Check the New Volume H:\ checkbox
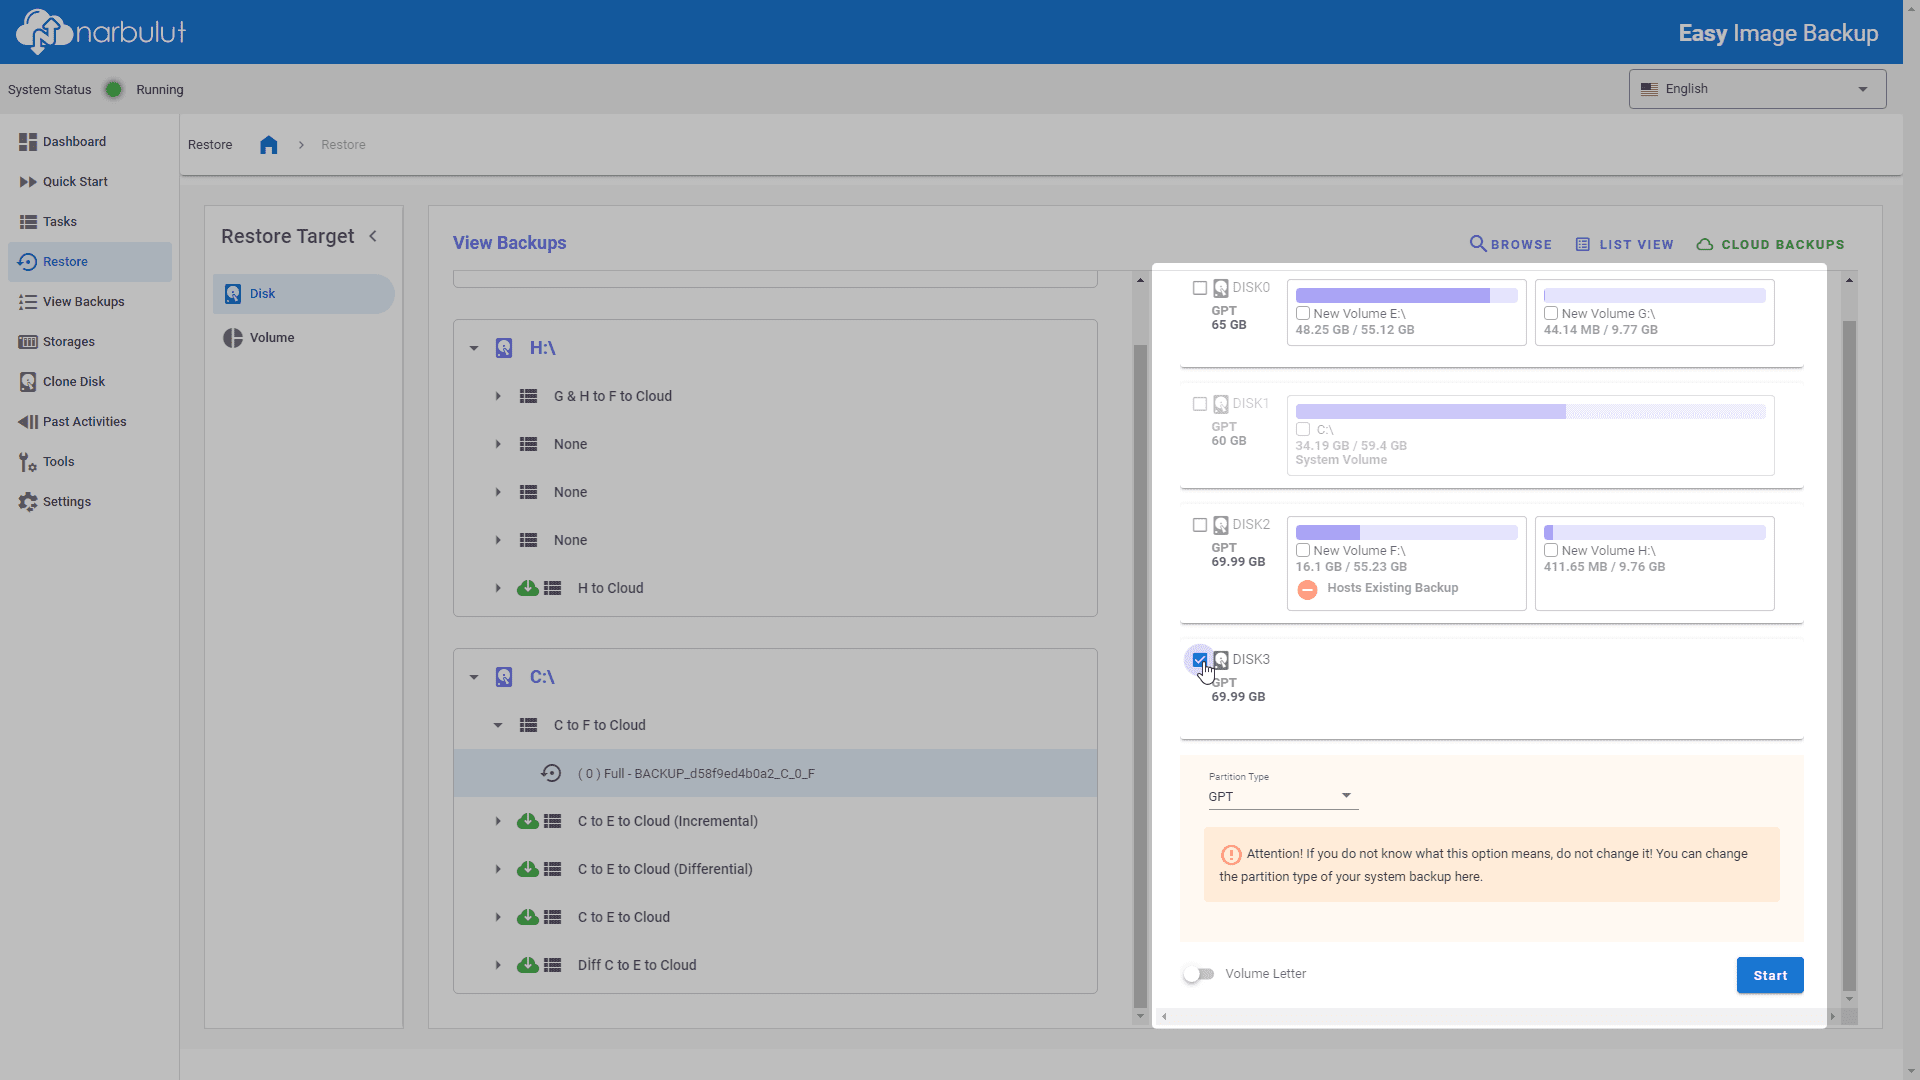Image resolution: width=1920 pixels, height=1080 pixels. (x=1551, y=551)
